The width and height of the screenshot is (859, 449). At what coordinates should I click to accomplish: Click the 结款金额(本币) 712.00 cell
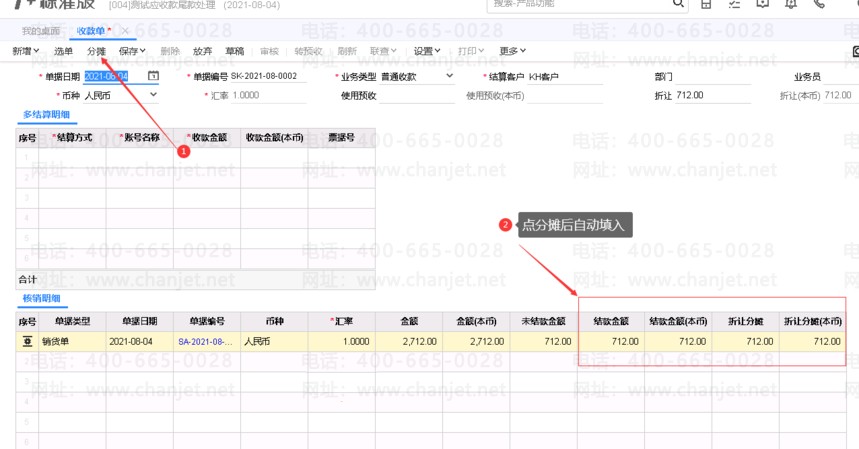[678, 342]
